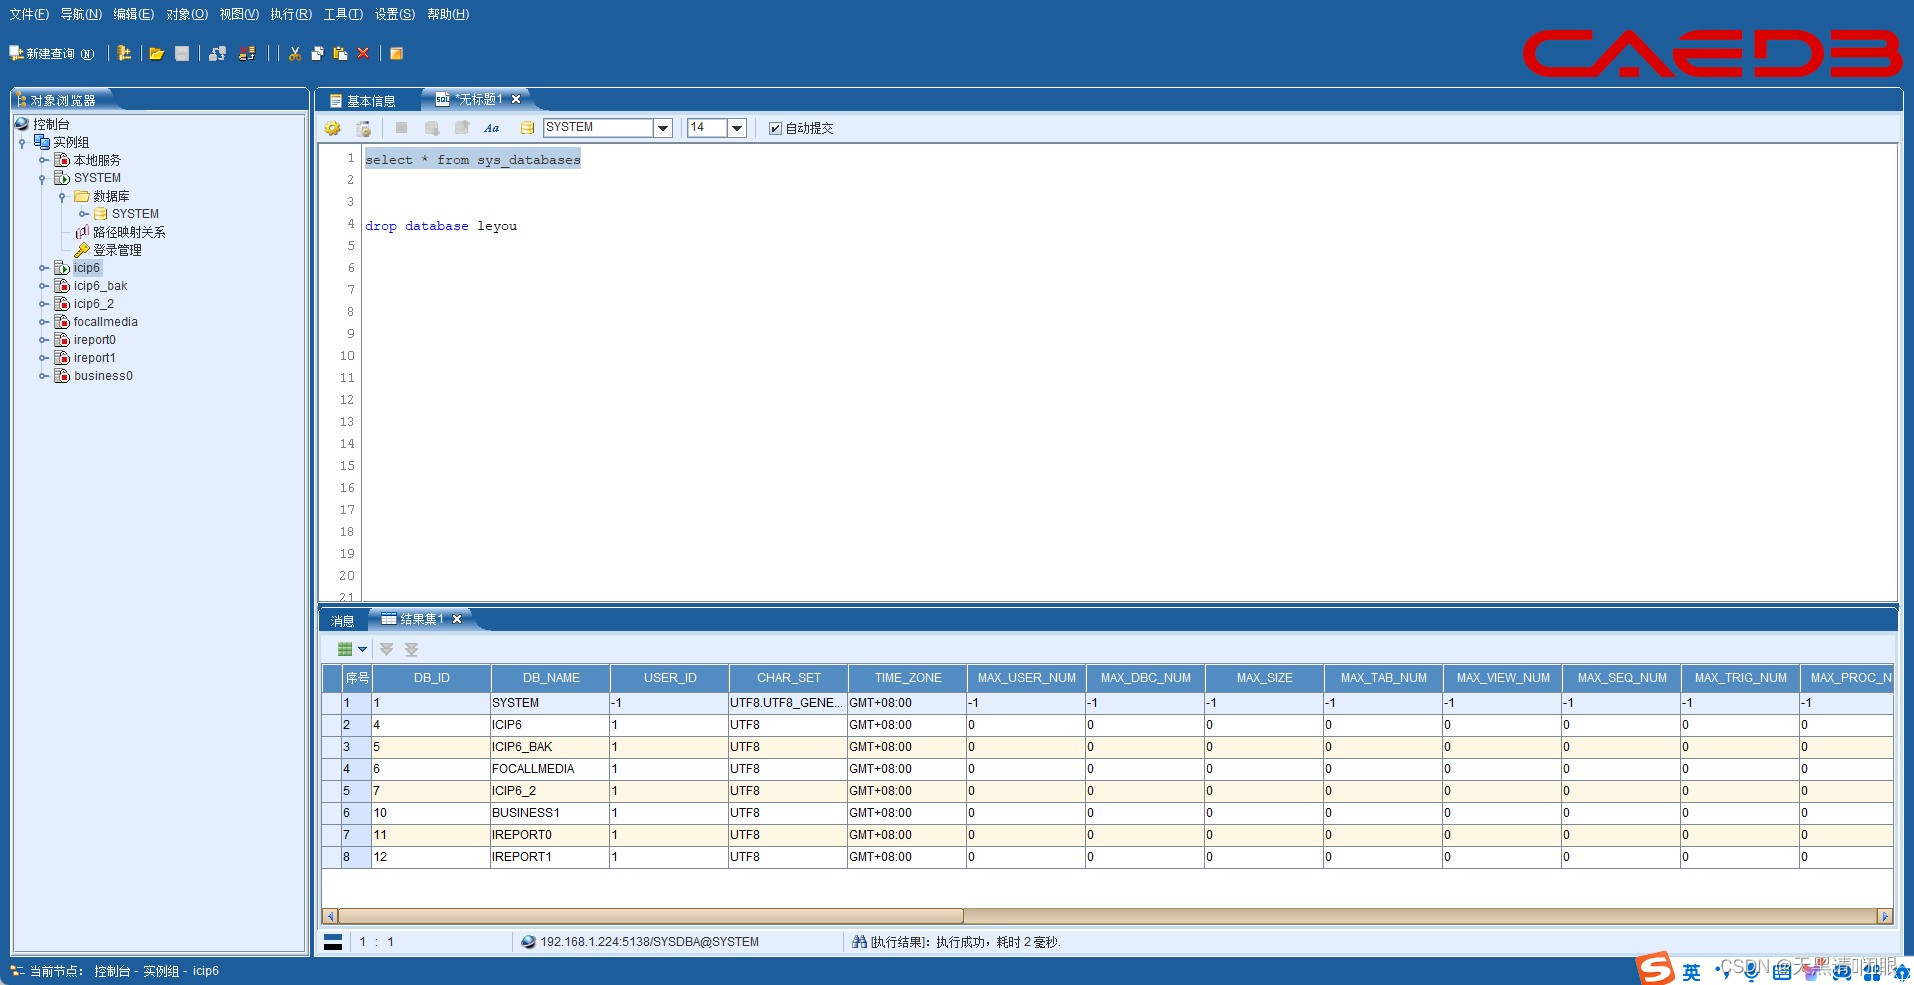Click the grayed rollback icon in query toolbar
This screenshot has width=1914, height=985.
[462, 128]
